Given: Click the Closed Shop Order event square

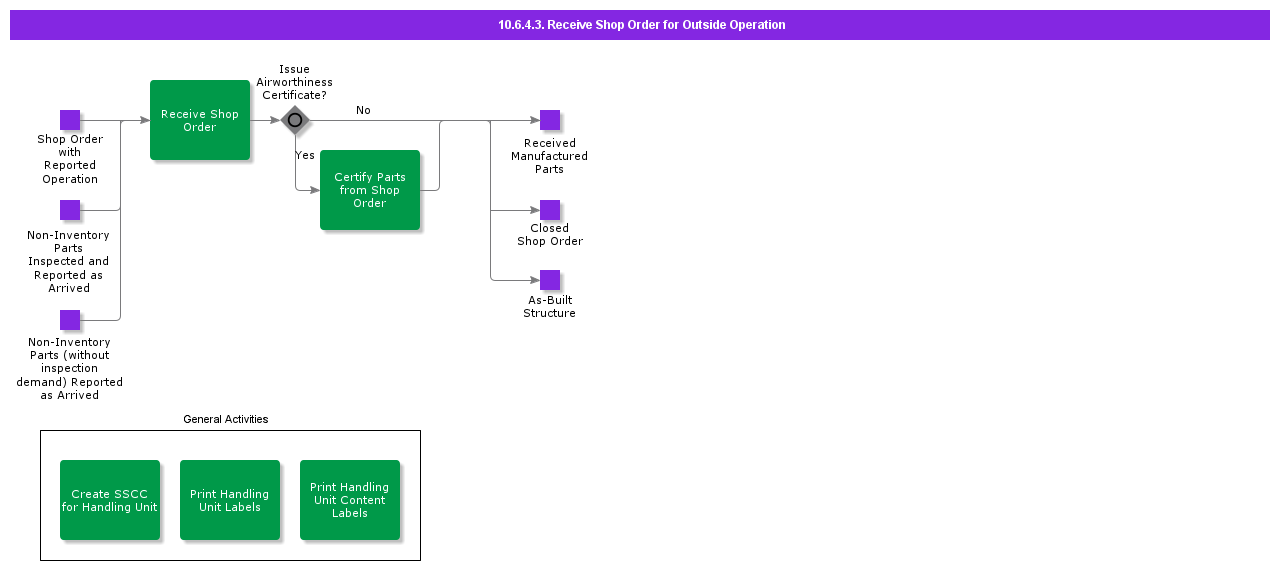Looking at the screenshot, I should coord(550,210).
